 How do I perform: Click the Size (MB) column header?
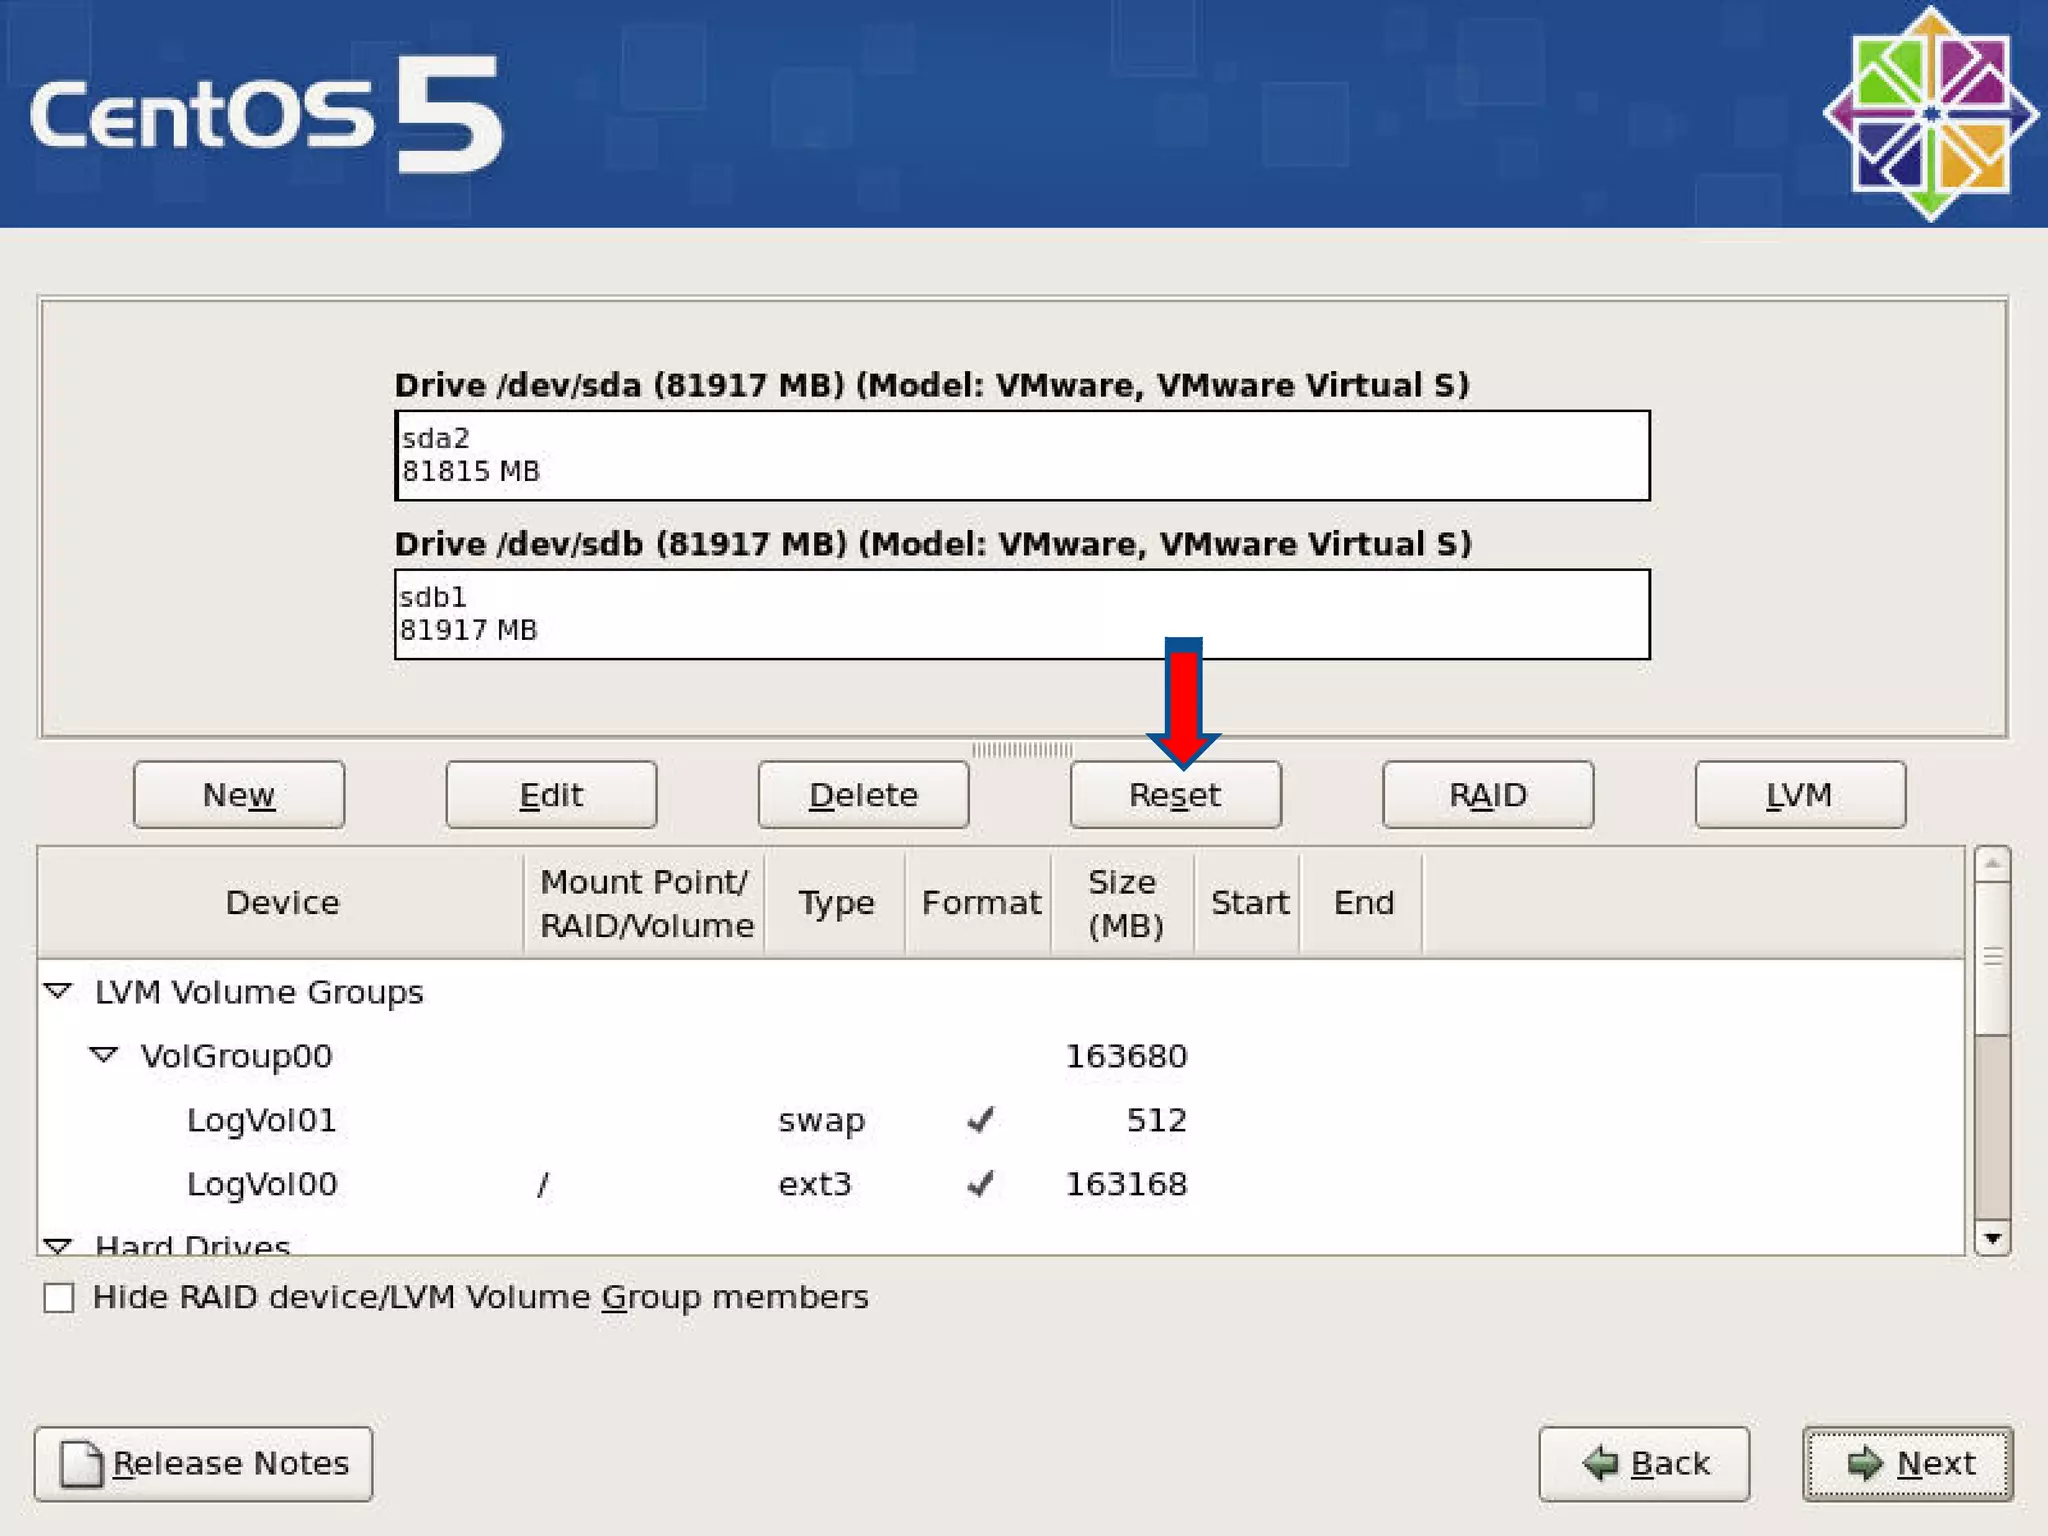tap(1123, 903)
